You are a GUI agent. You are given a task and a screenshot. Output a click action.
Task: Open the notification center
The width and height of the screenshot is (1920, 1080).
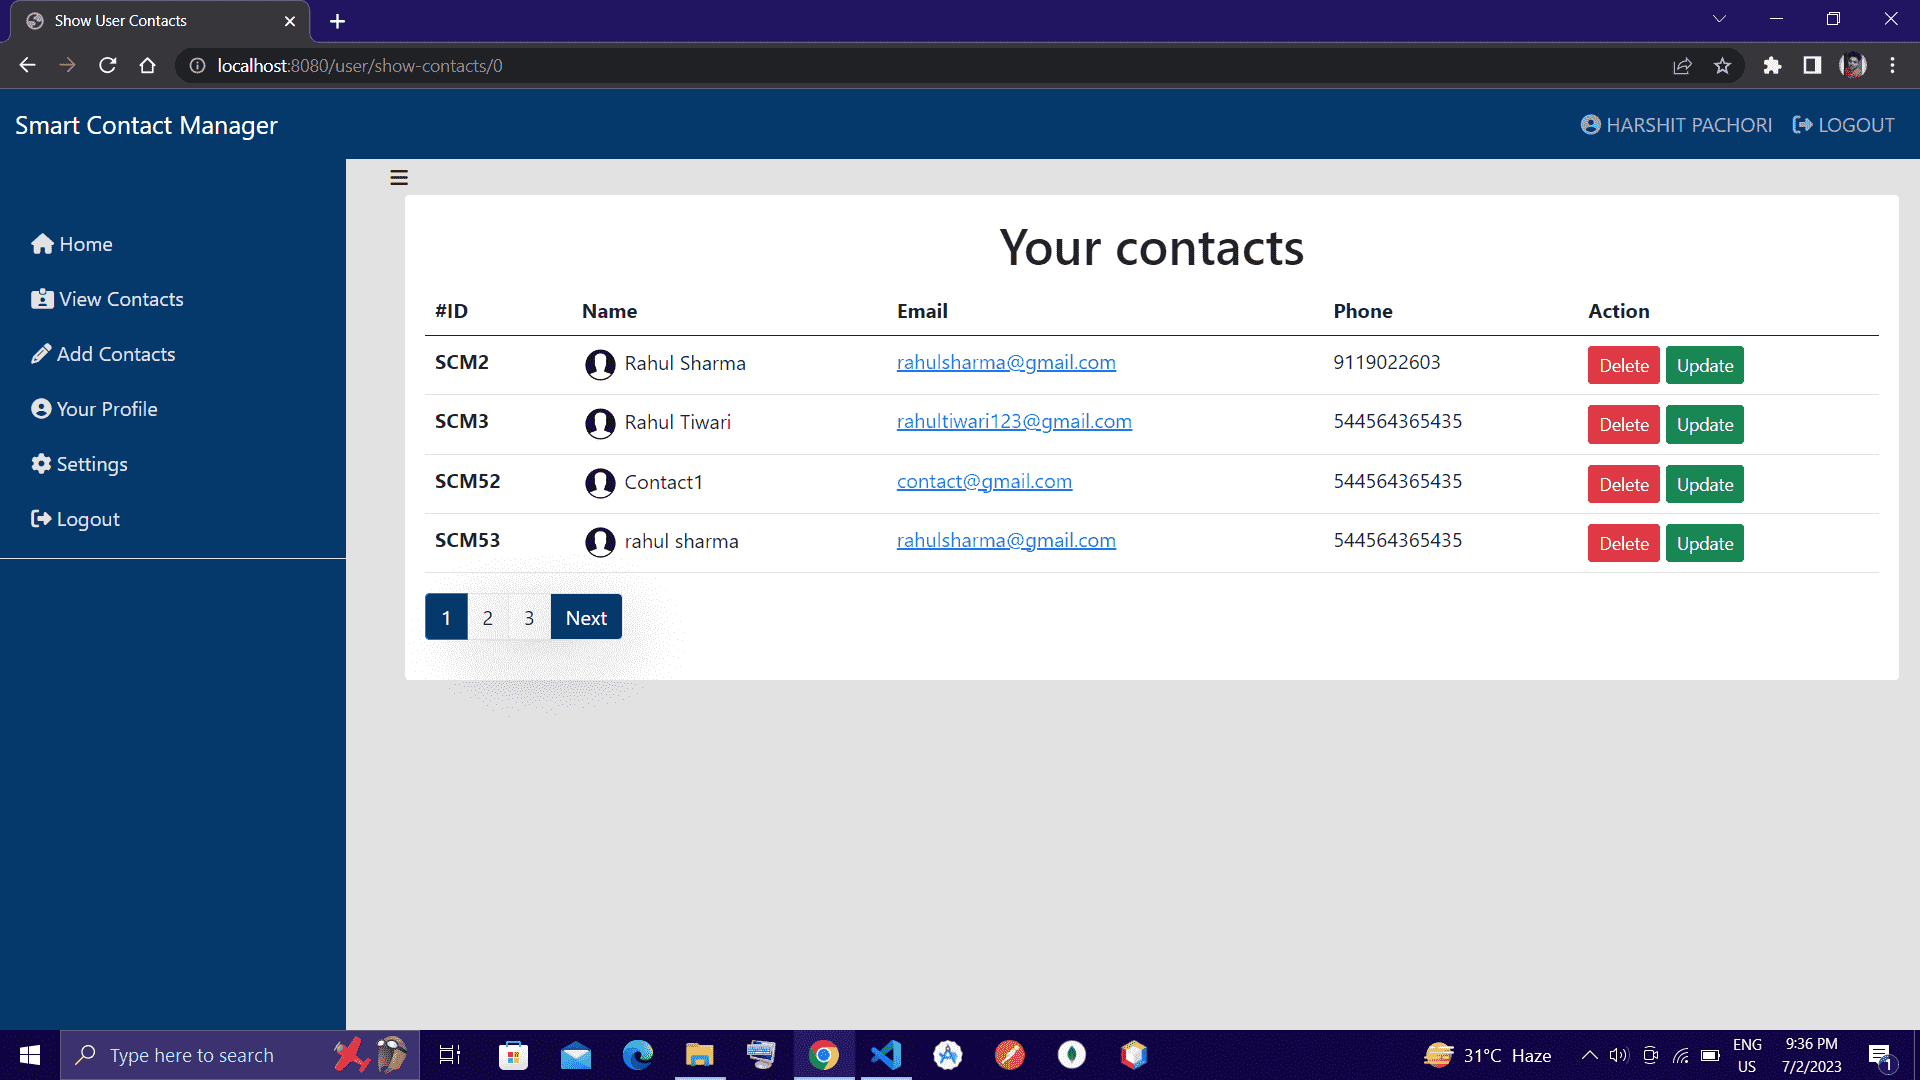(1880, 1056)
